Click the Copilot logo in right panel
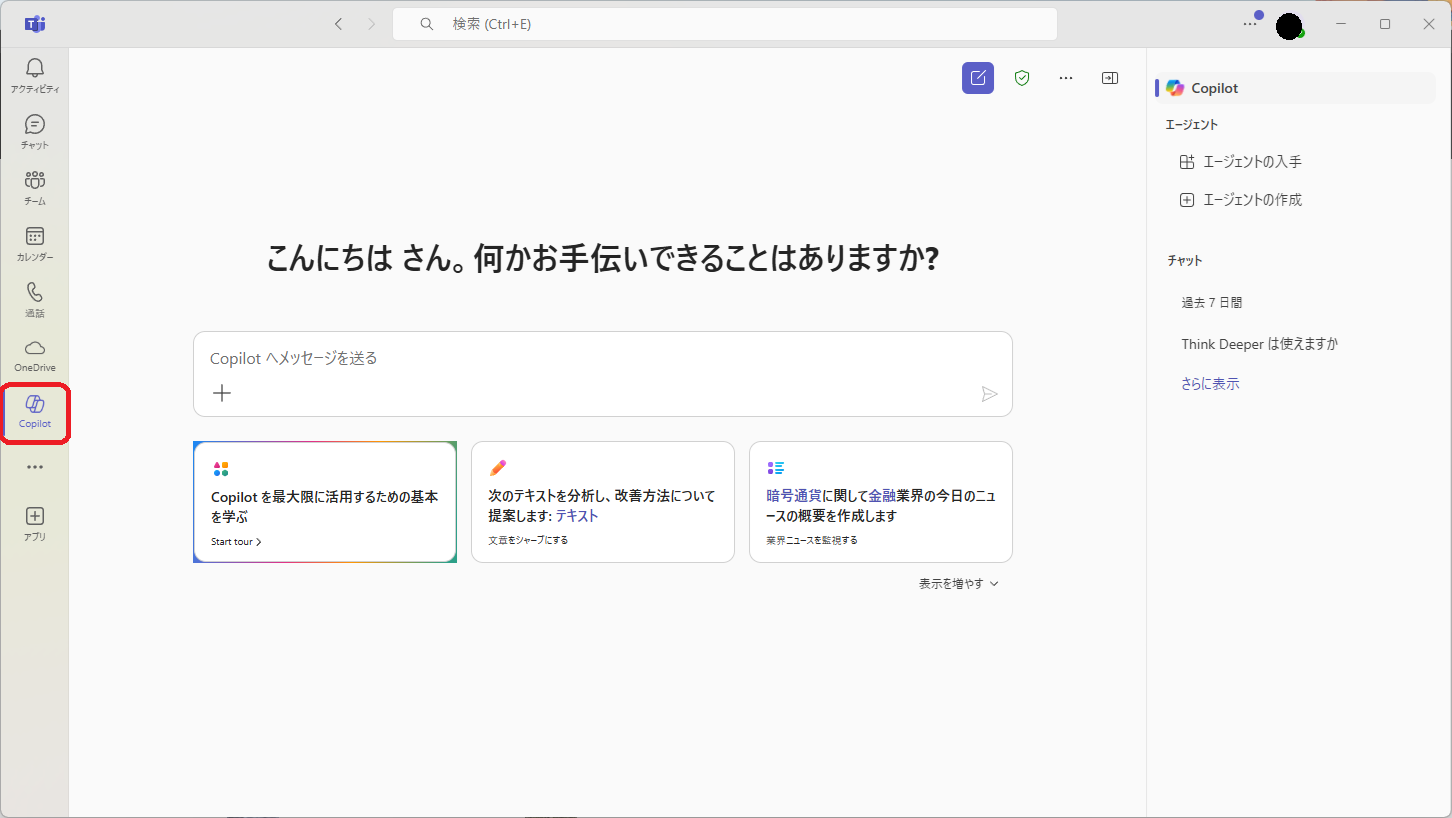 point(1175,88)
